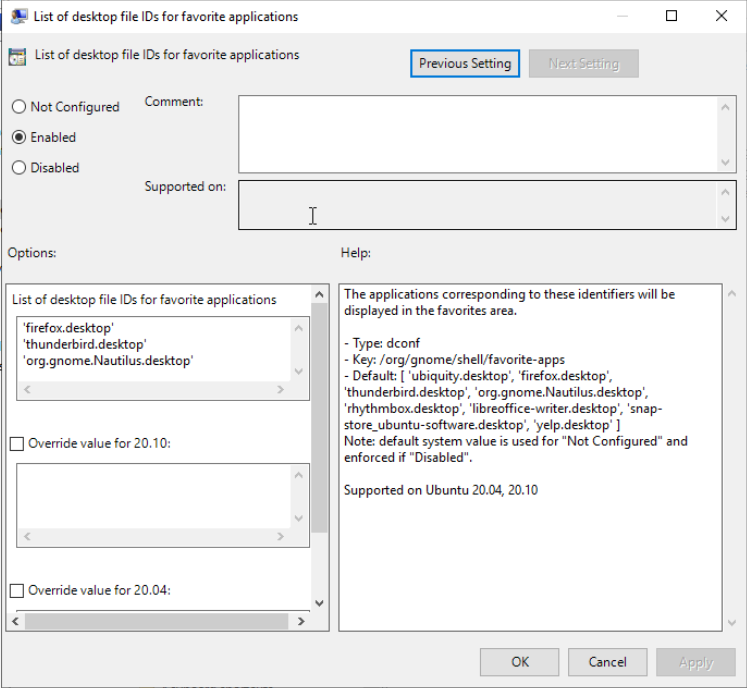Screen dimensions: 747x688
Task: Close the dialog with X button
Action: (721, 16)
